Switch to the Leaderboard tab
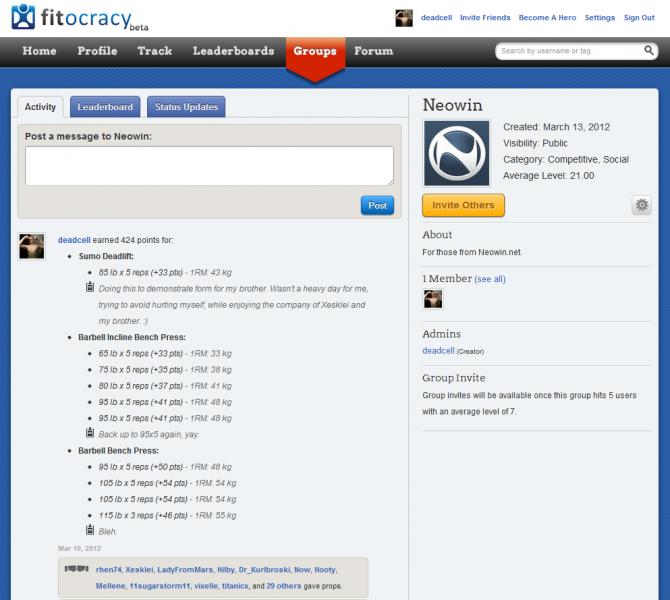Screen dimensions: 670x600 click(105, 107)
